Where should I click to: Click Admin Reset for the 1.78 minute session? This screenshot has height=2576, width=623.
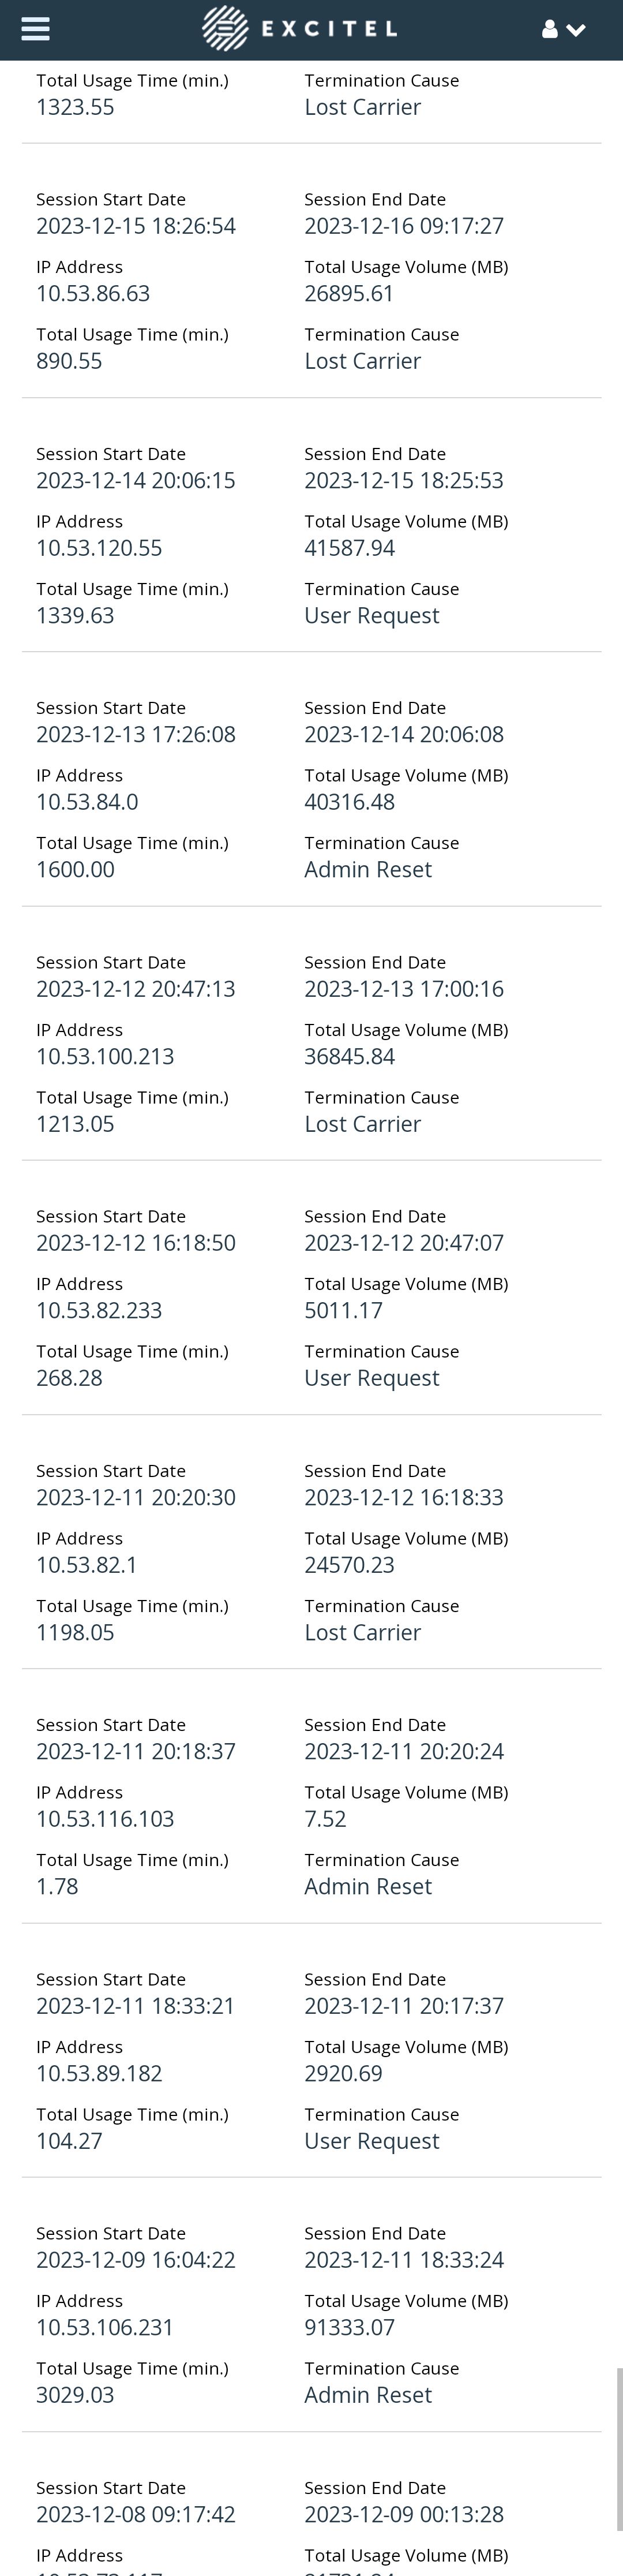click(x=368, y=1887)
